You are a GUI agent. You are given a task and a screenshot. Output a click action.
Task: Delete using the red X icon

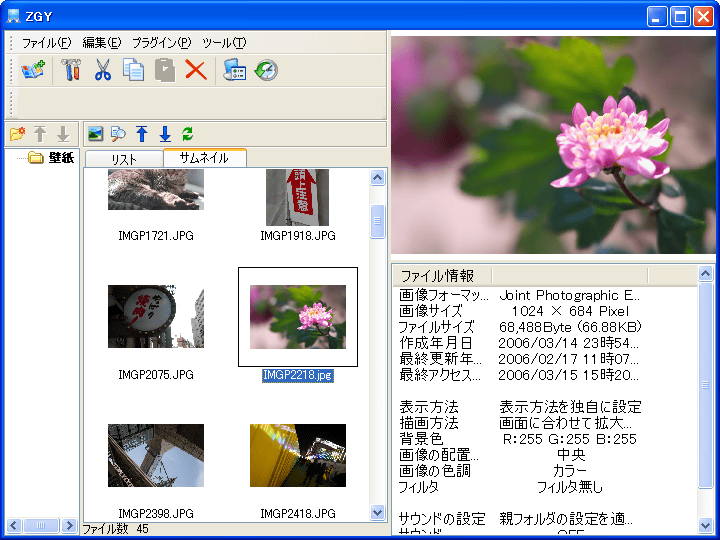click(196, 71)
